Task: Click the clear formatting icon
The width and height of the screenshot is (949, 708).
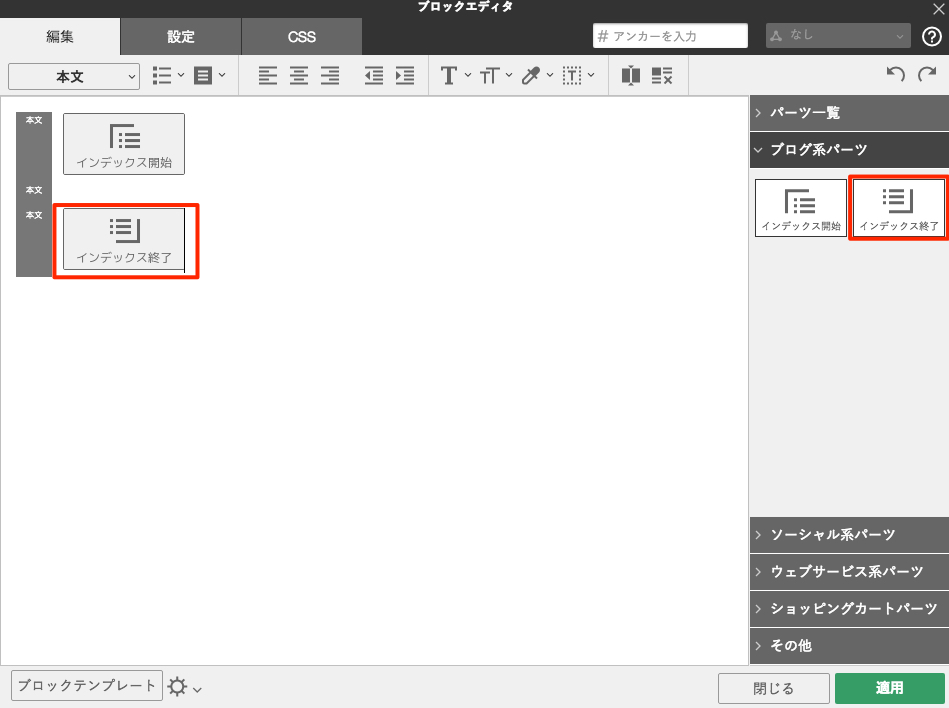Action: click(662, 76)
